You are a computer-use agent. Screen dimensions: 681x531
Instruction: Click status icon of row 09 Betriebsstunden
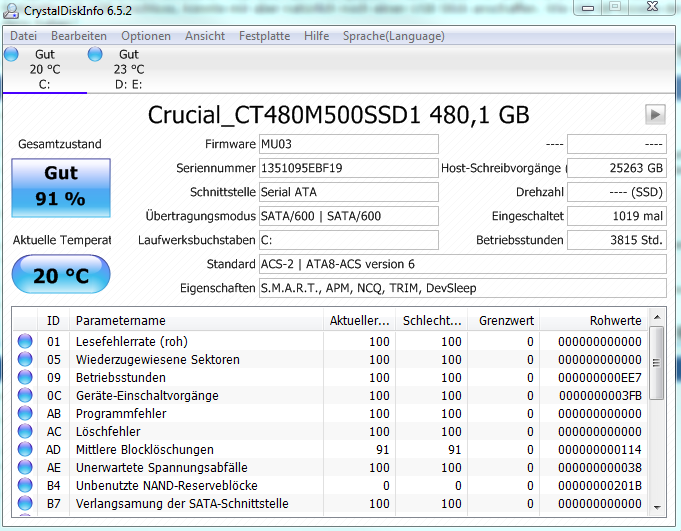pos(25,377)
